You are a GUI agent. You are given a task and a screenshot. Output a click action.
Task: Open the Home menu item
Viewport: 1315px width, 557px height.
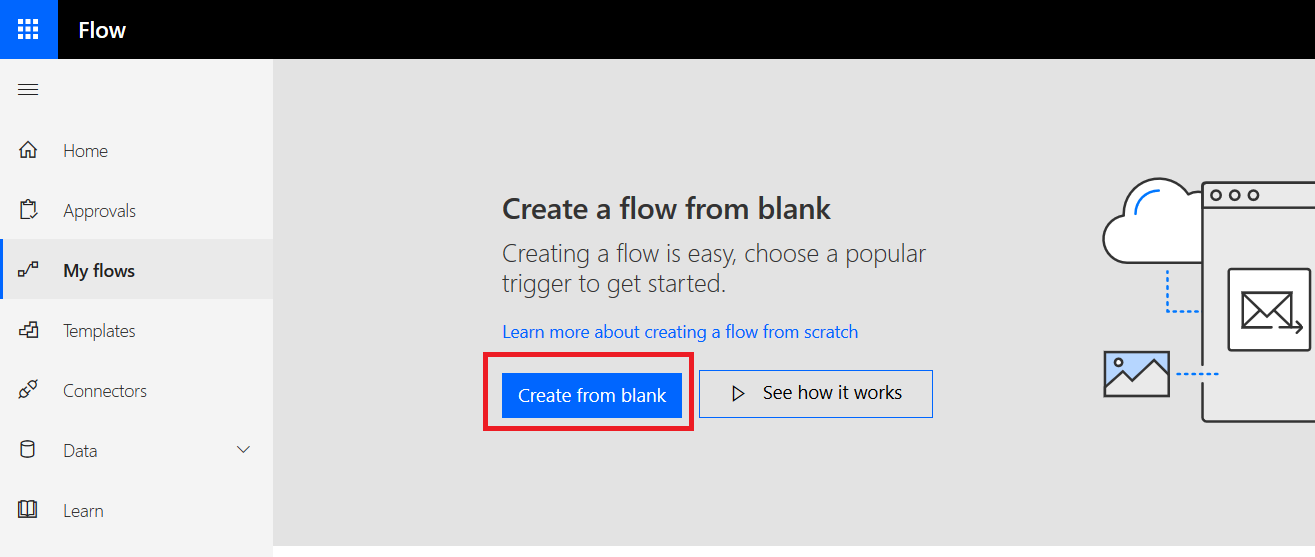[x=85, y=151]
